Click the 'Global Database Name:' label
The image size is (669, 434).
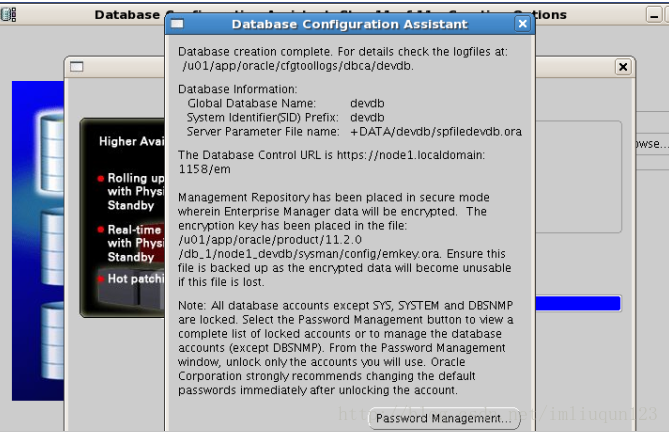[252, 103]
